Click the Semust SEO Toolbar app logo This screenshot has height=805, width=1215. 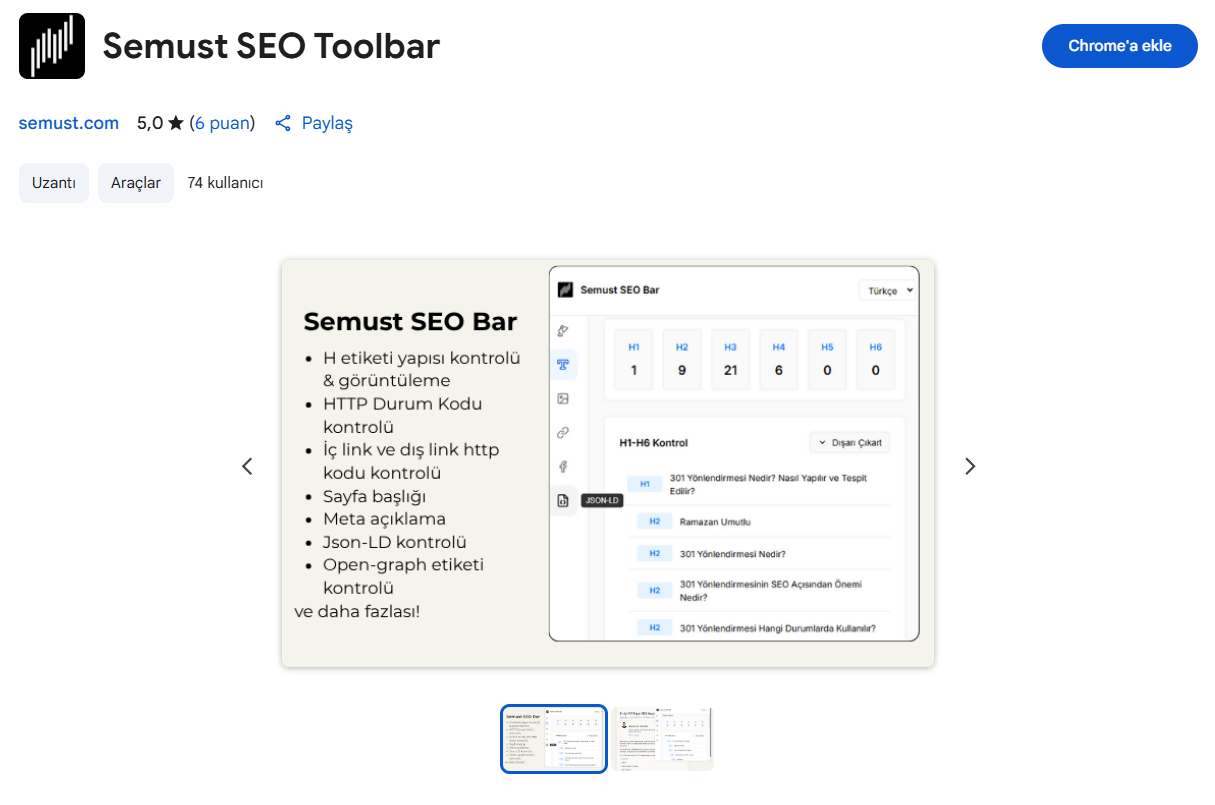click(52, 45)
